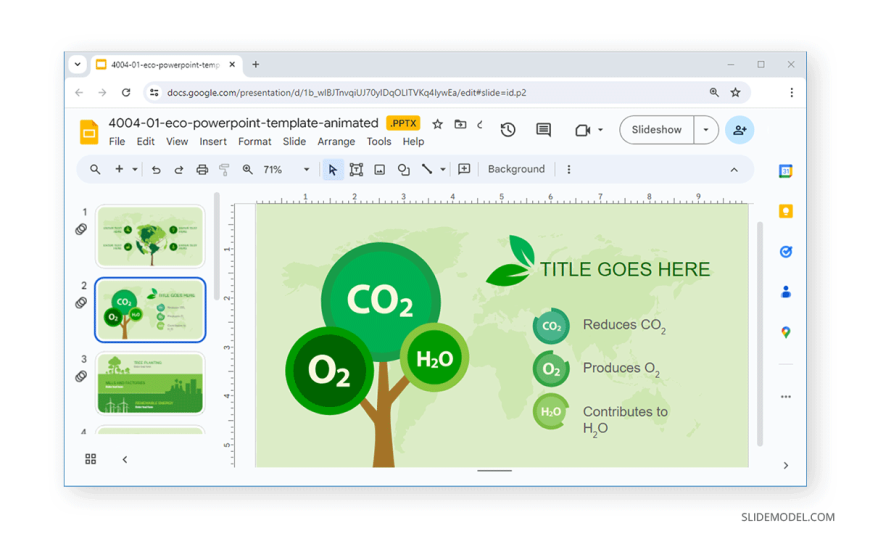Open Slideshow options dropdown arrow
This screenshot has height=539, width=870.
(x=706, y=130)
